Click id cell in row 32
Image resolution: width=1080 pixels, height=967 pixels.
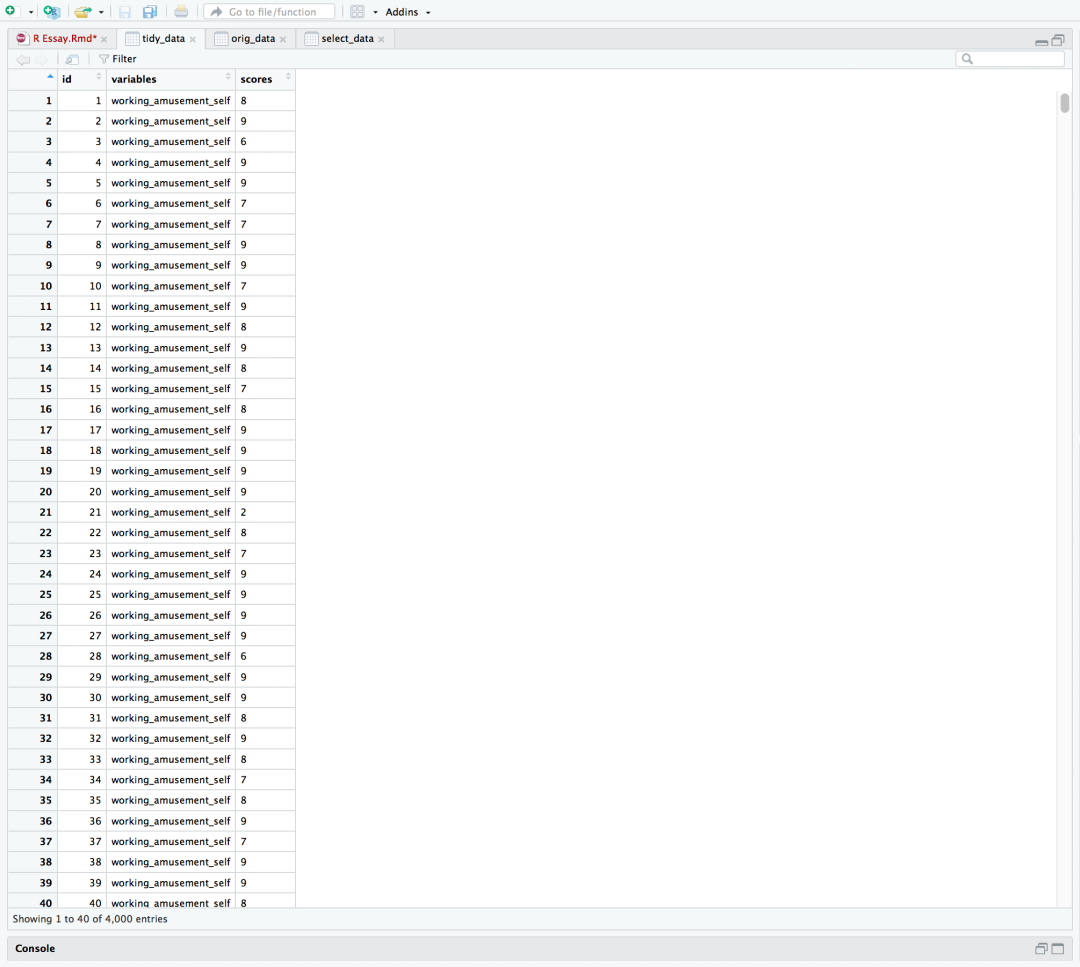tap(82, 738)
